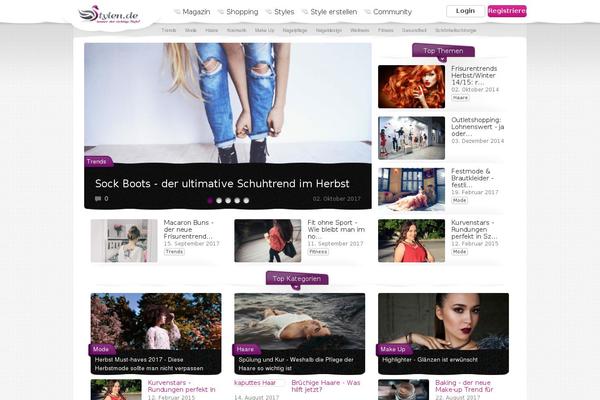Image resolution: width=600 pixels, height=400 pixels.
Task: Click the Trends badge on main slider
Action: [x=97, y=161]
